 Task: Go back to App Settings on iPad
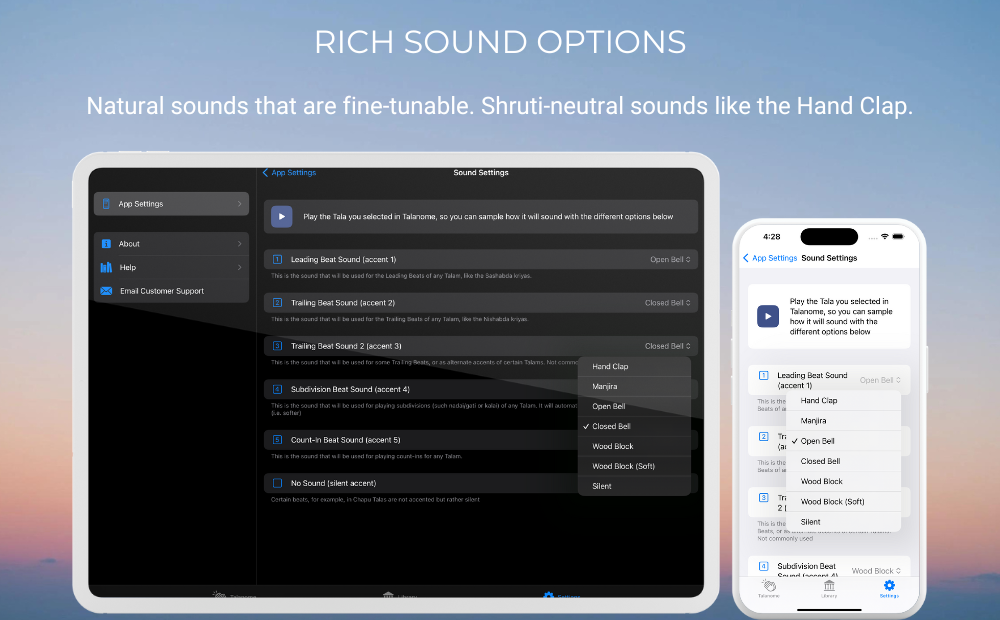[x=290, y=172]
